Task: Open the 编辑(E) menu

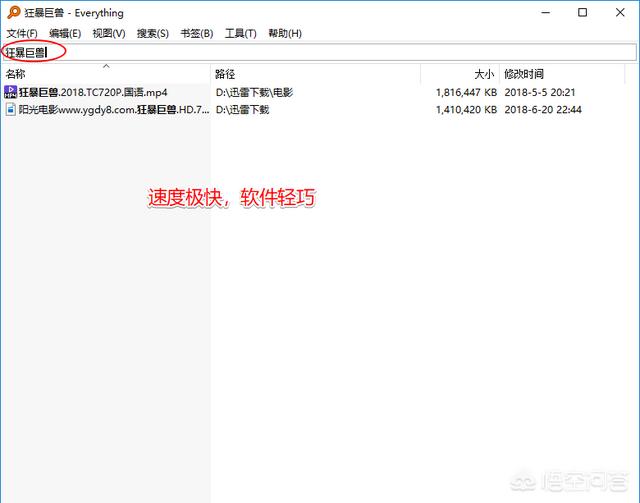Action: pyautogui.click(x=65, y=33)
